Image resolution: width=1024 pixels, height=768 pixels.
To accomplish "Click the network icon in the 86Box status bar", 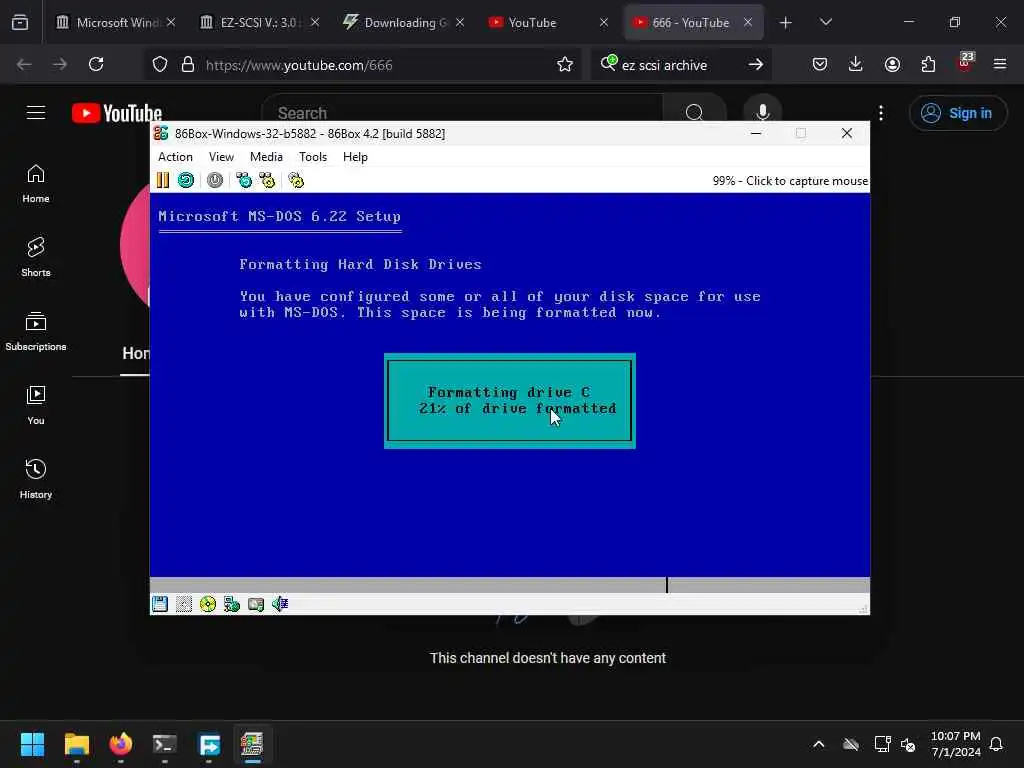I will point(232,604).
